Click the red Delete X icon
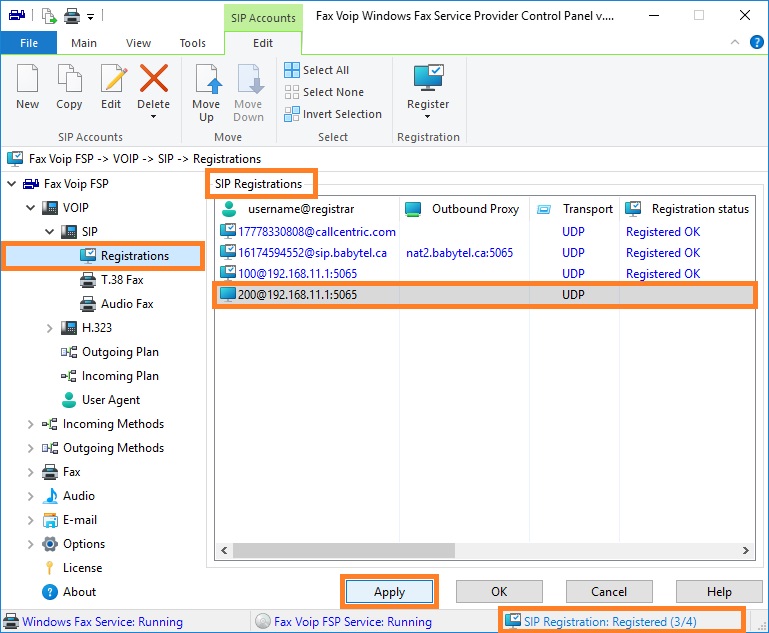Image resolution: width=769 pixels, height=633 pixels. [x=154, y=78]
